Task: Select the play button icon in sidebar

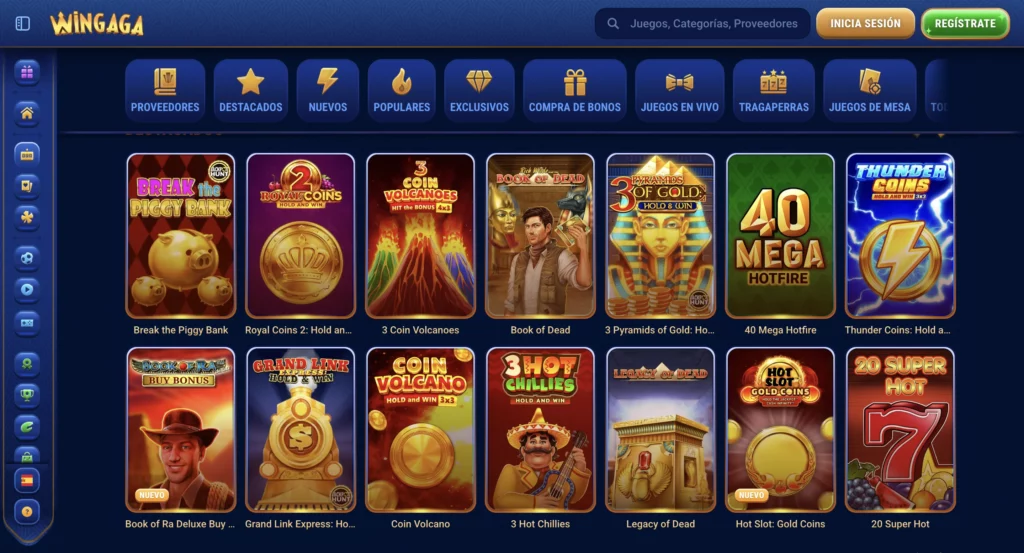Action: (x=27, y=289)
